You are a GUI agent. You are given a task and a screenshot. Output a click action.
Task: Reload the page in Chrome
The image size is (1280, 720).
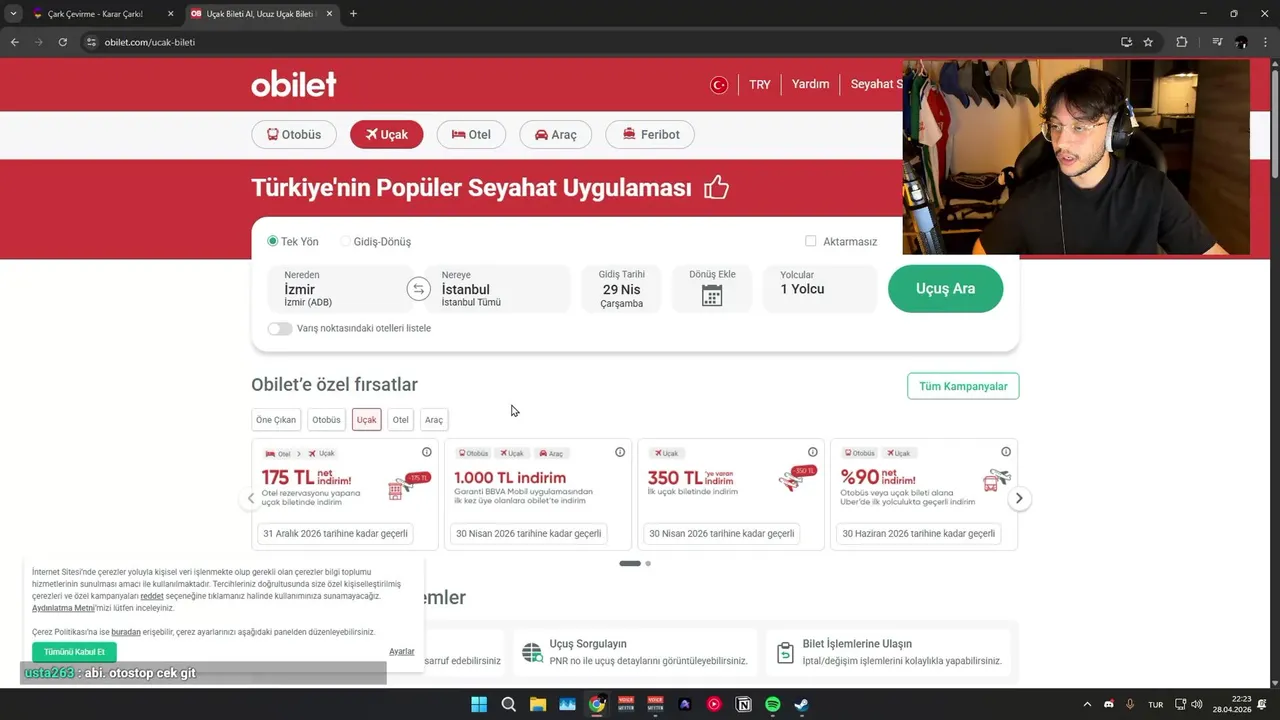pos(63,42)
